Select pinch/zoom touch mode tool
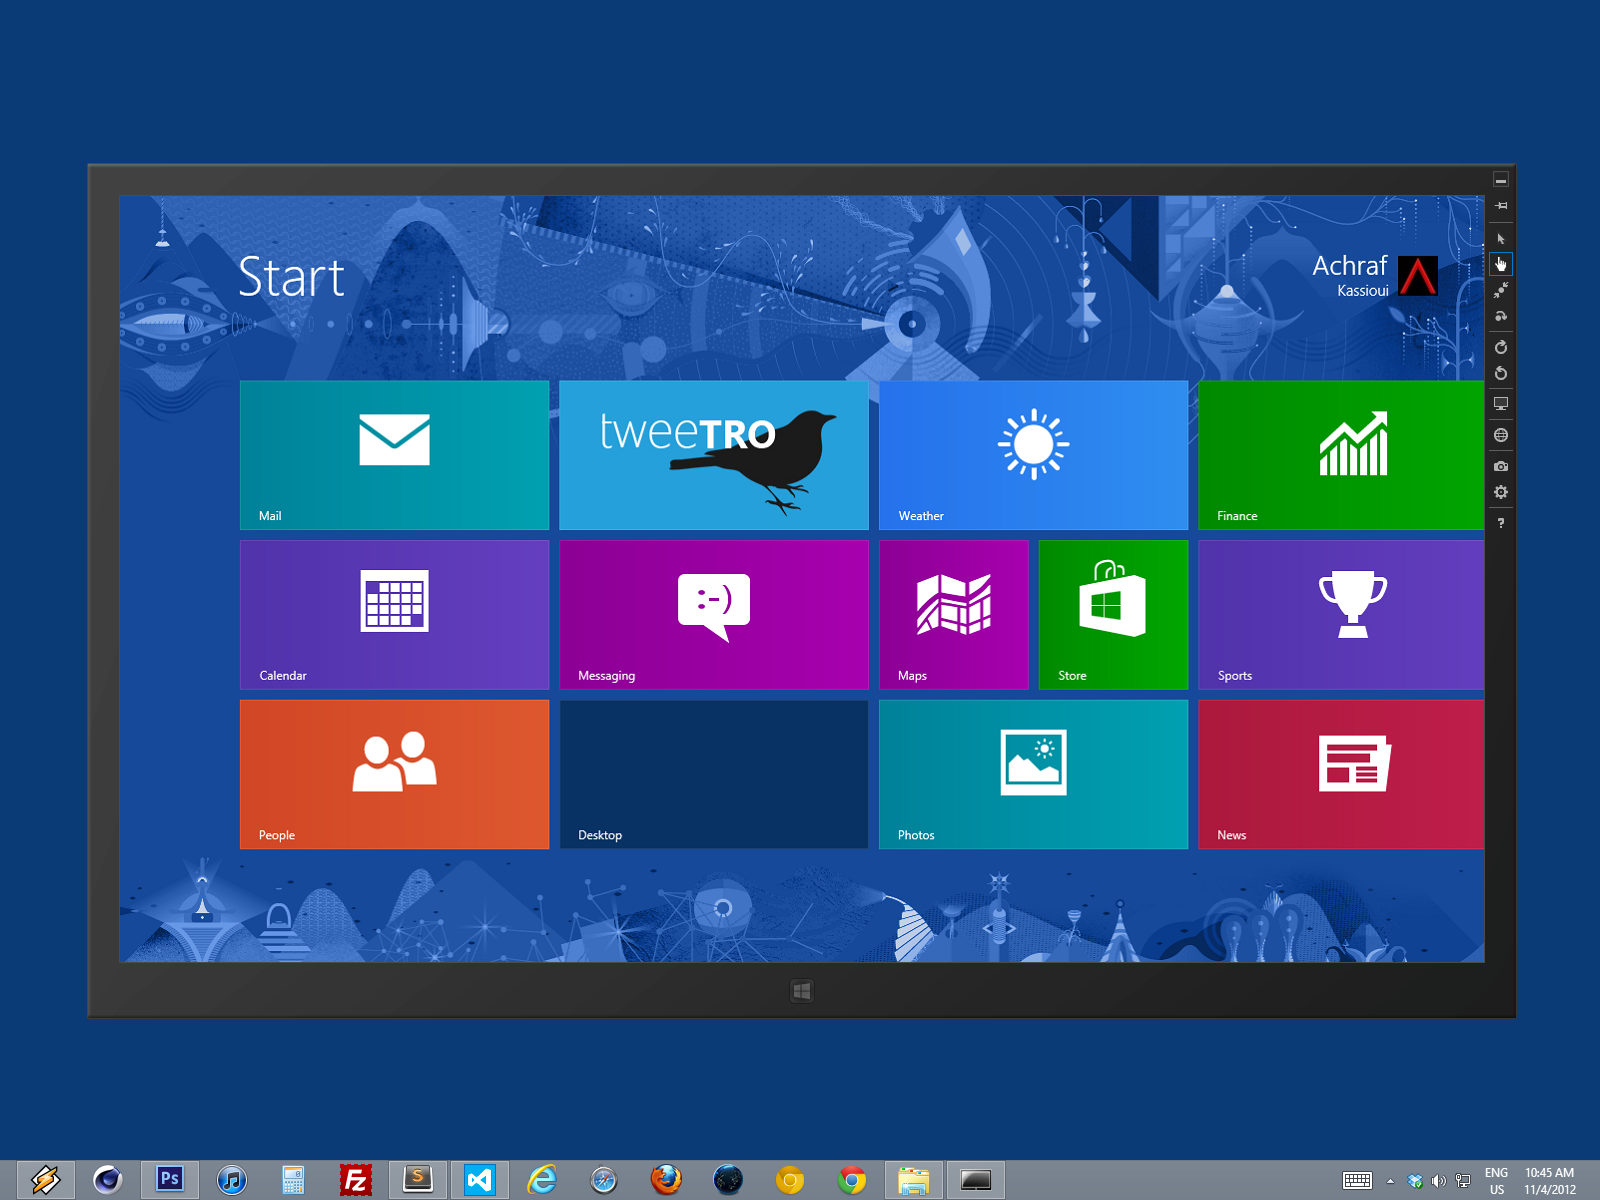Image resolution: width=1600 pixels, height=1200 pixels. pos(1501,290)
